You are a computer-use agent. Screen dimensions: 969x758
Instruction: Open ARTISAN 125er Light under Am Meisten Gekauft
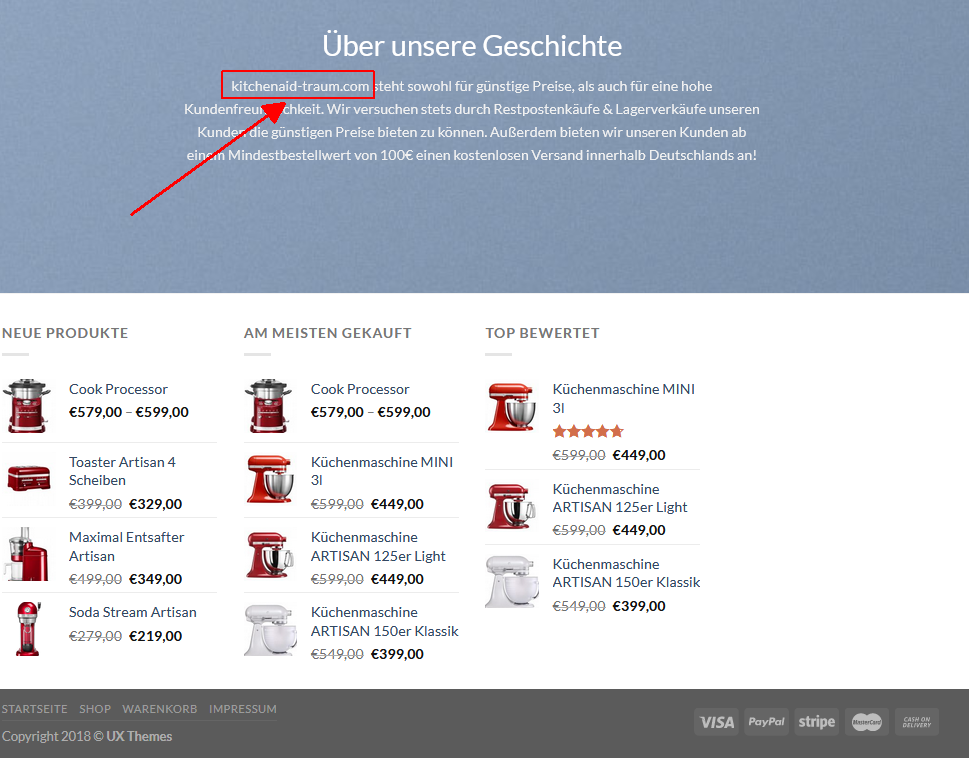pos(378,547)
